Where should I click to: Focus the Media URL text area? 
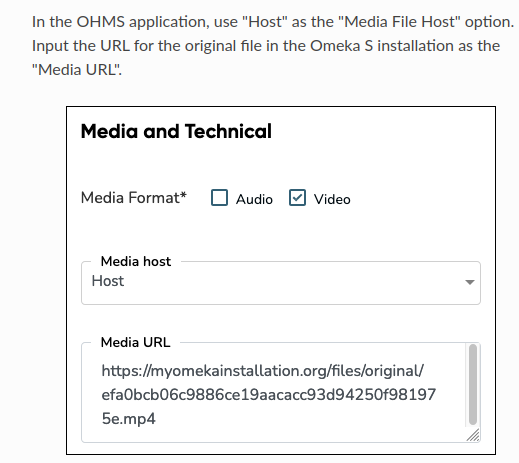[x=281, y=392]
